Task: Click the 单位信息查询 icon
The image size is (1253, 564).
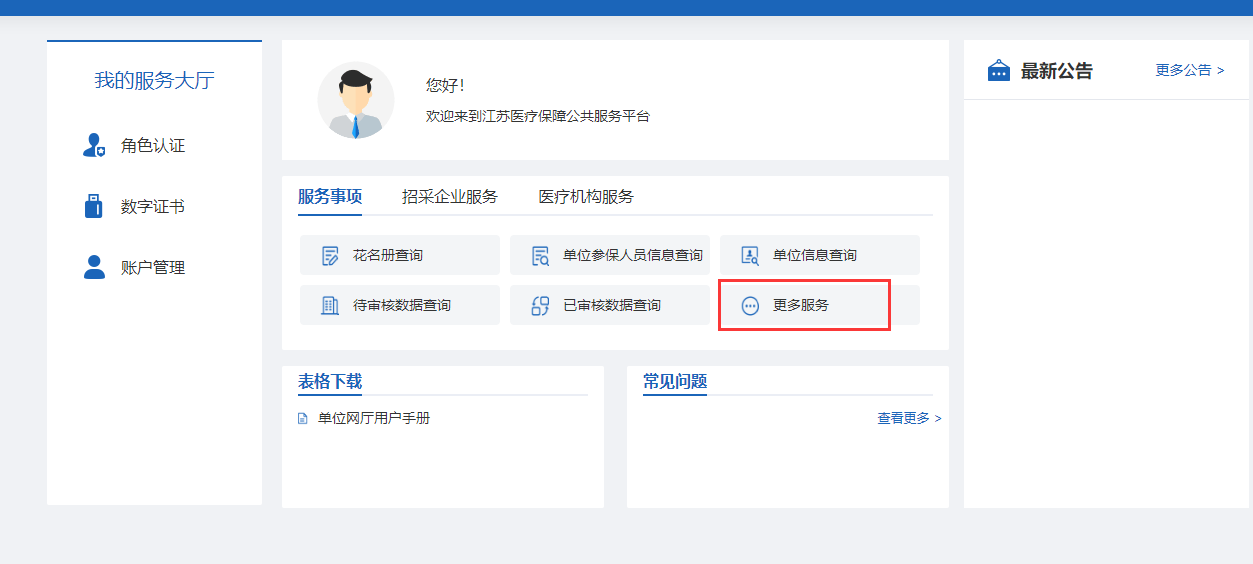Action: pyautogui.click(x=750, y=256)
